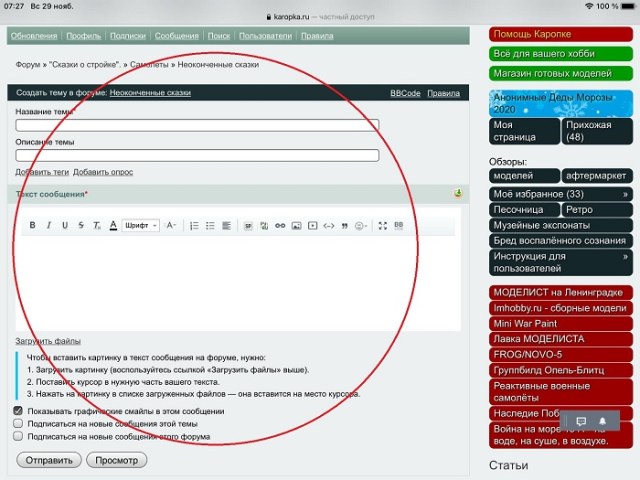Screen dimensions: 640x480
Task: Open the font size dropdown
Action: [x=171, y=226]
